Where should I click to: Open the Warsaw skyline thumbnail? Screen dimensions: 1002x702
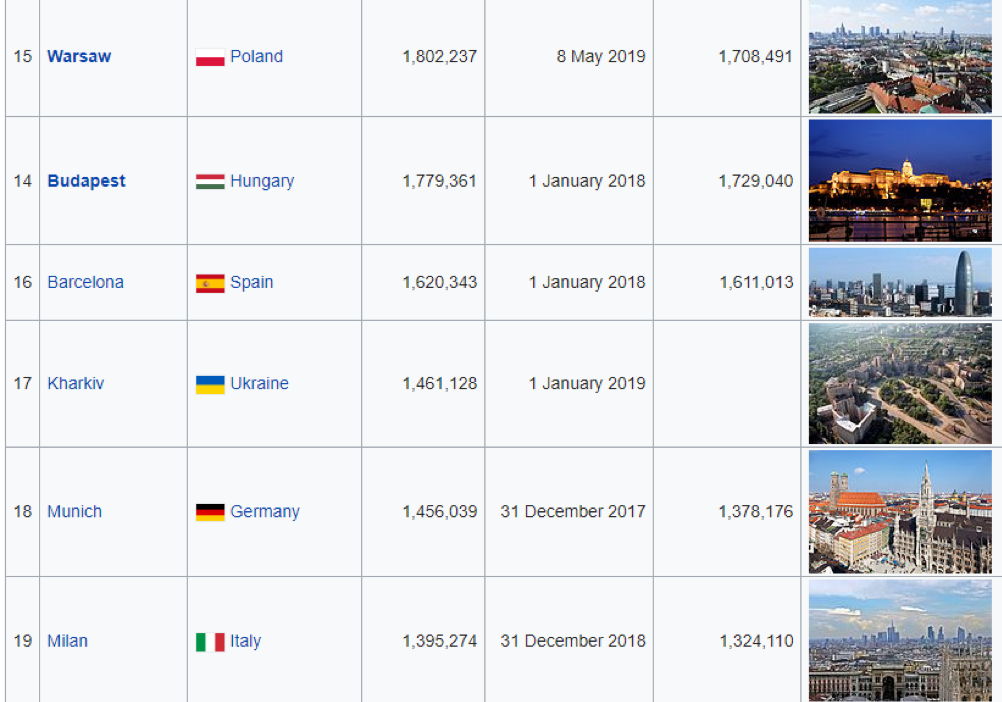pos(900,56)
